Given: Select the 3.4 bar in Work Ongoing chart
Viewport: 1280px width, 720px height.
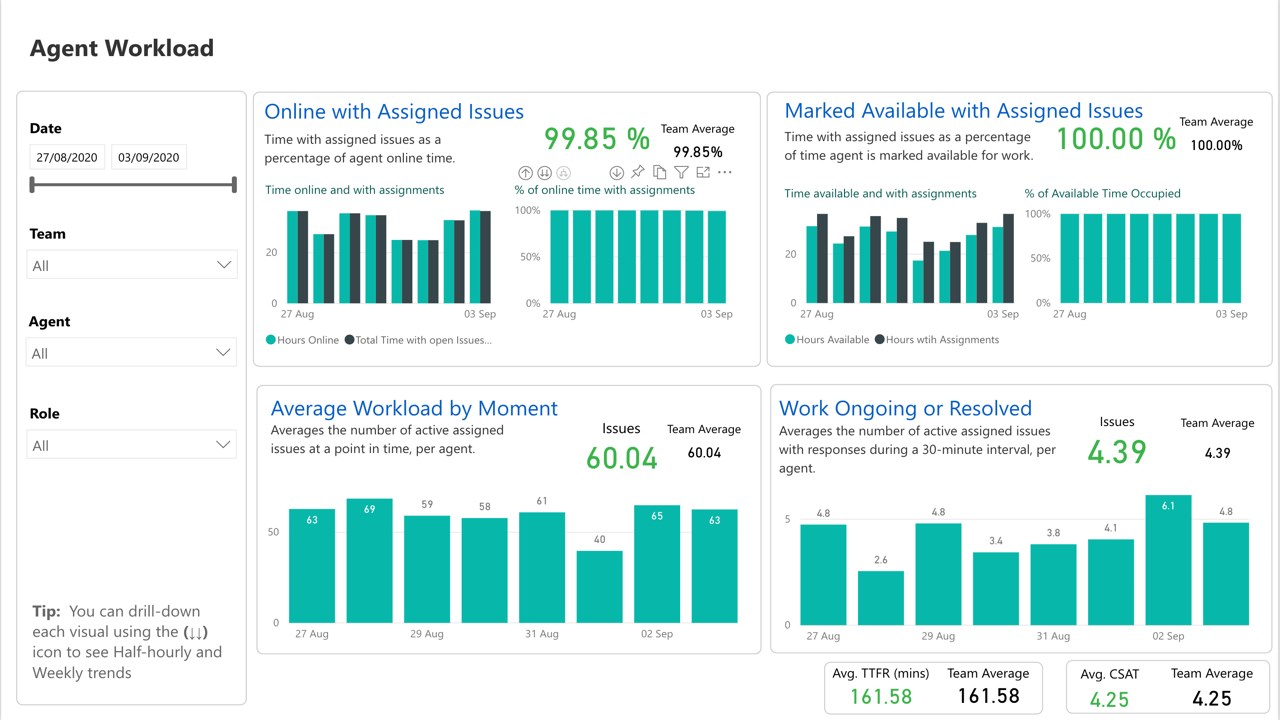Looking at the screenshot, I should [996, 589].
